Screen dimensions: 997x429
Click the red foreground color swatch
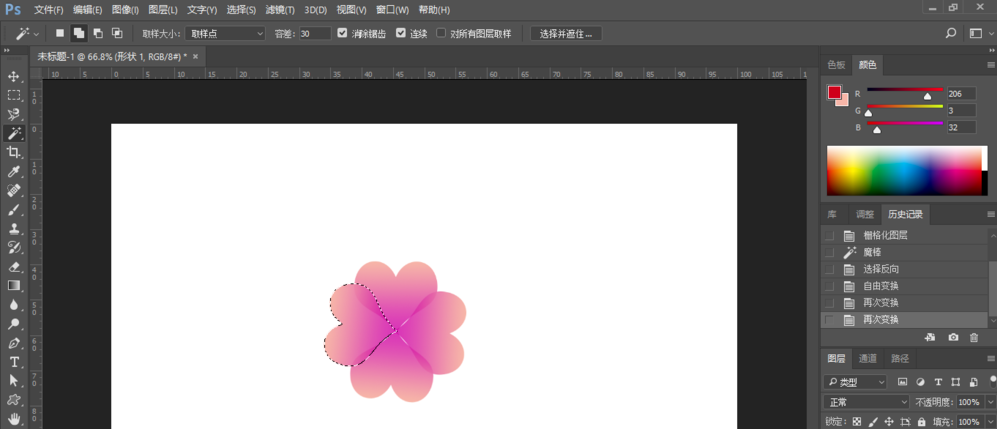[834, 93]
